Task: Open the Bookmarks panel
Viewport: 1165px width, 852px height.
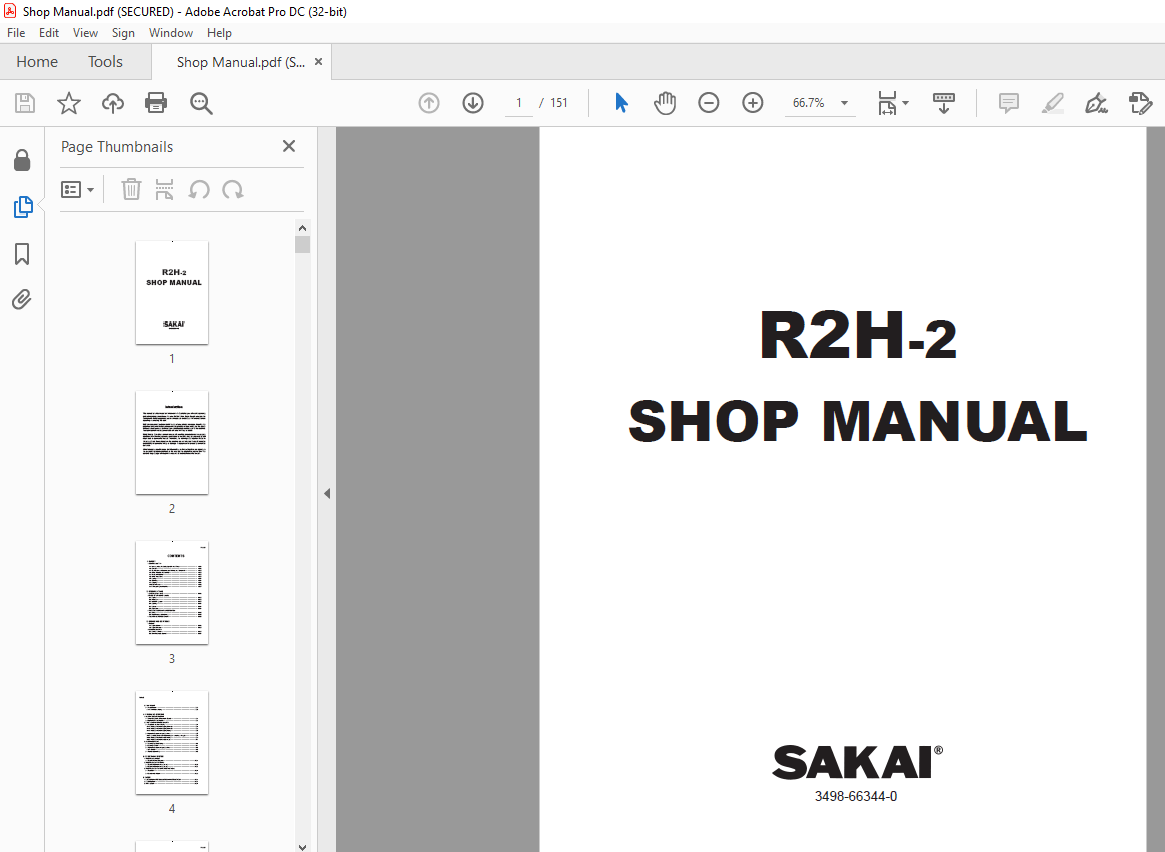Action: [22, 254]
